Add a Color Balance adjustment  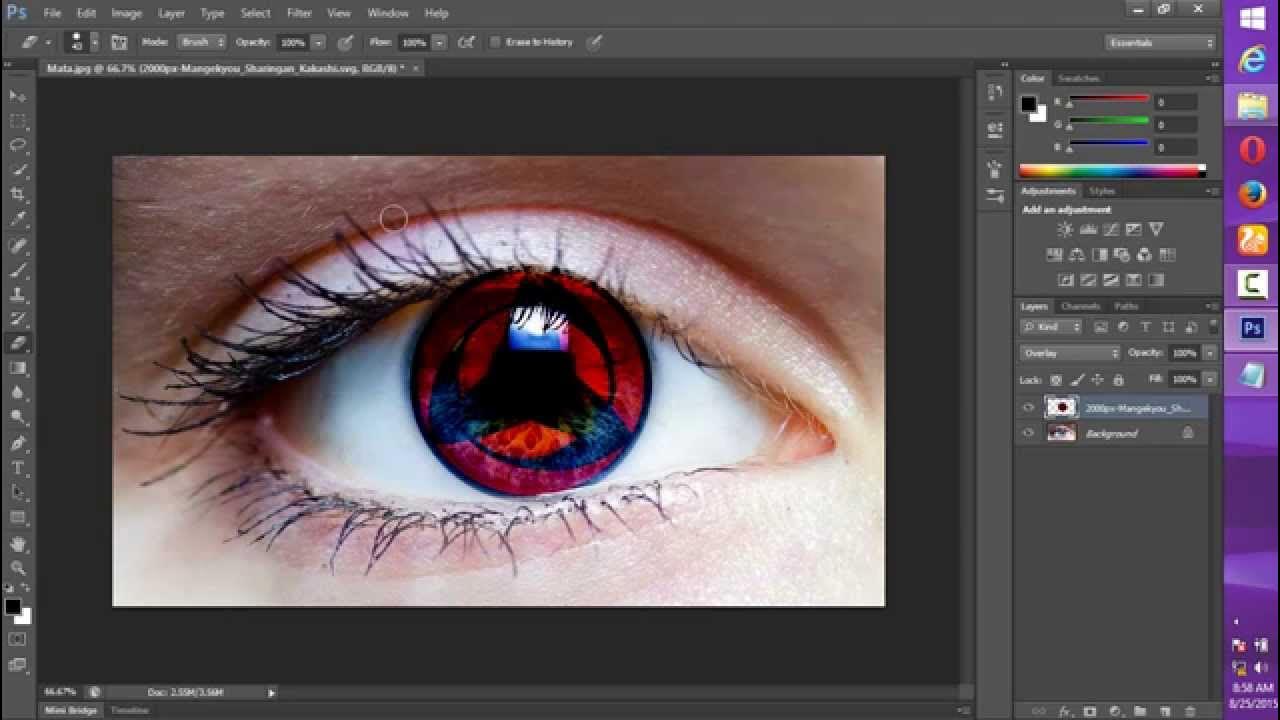1077,256
